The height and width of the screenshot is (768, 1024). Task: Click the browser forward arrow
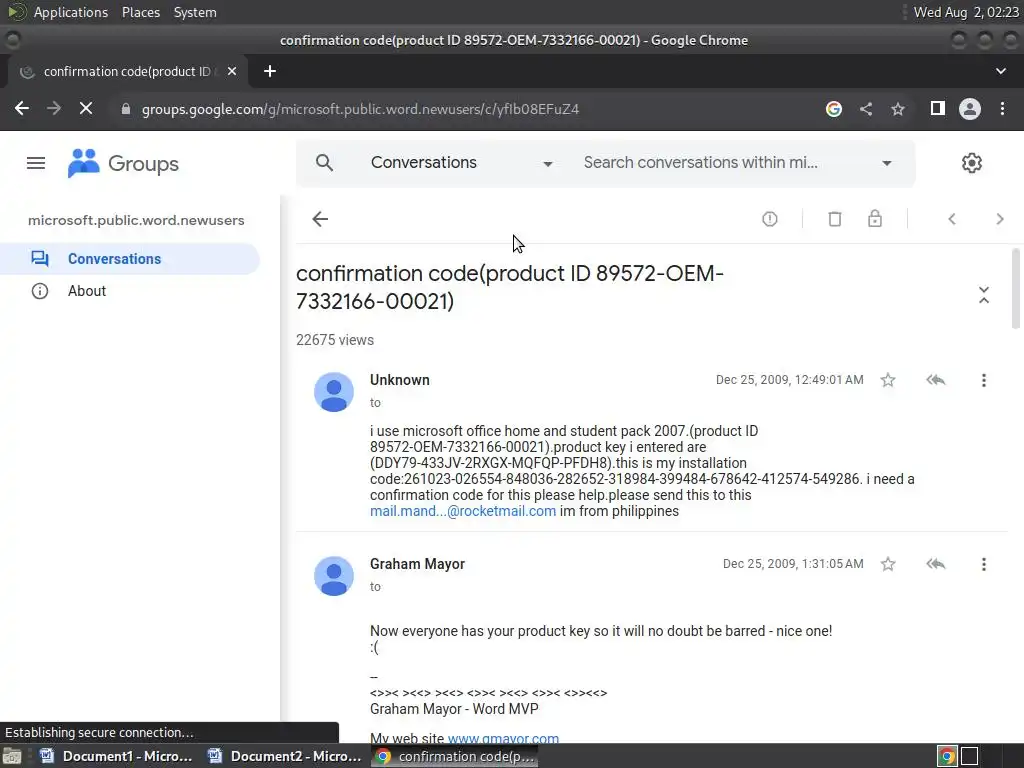coord(54,108)
